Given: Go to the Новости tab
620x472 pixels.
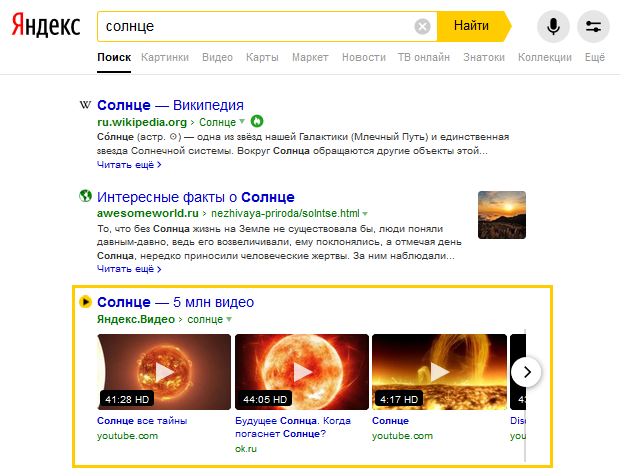Looking at the screenshot, I should (364, 57).
